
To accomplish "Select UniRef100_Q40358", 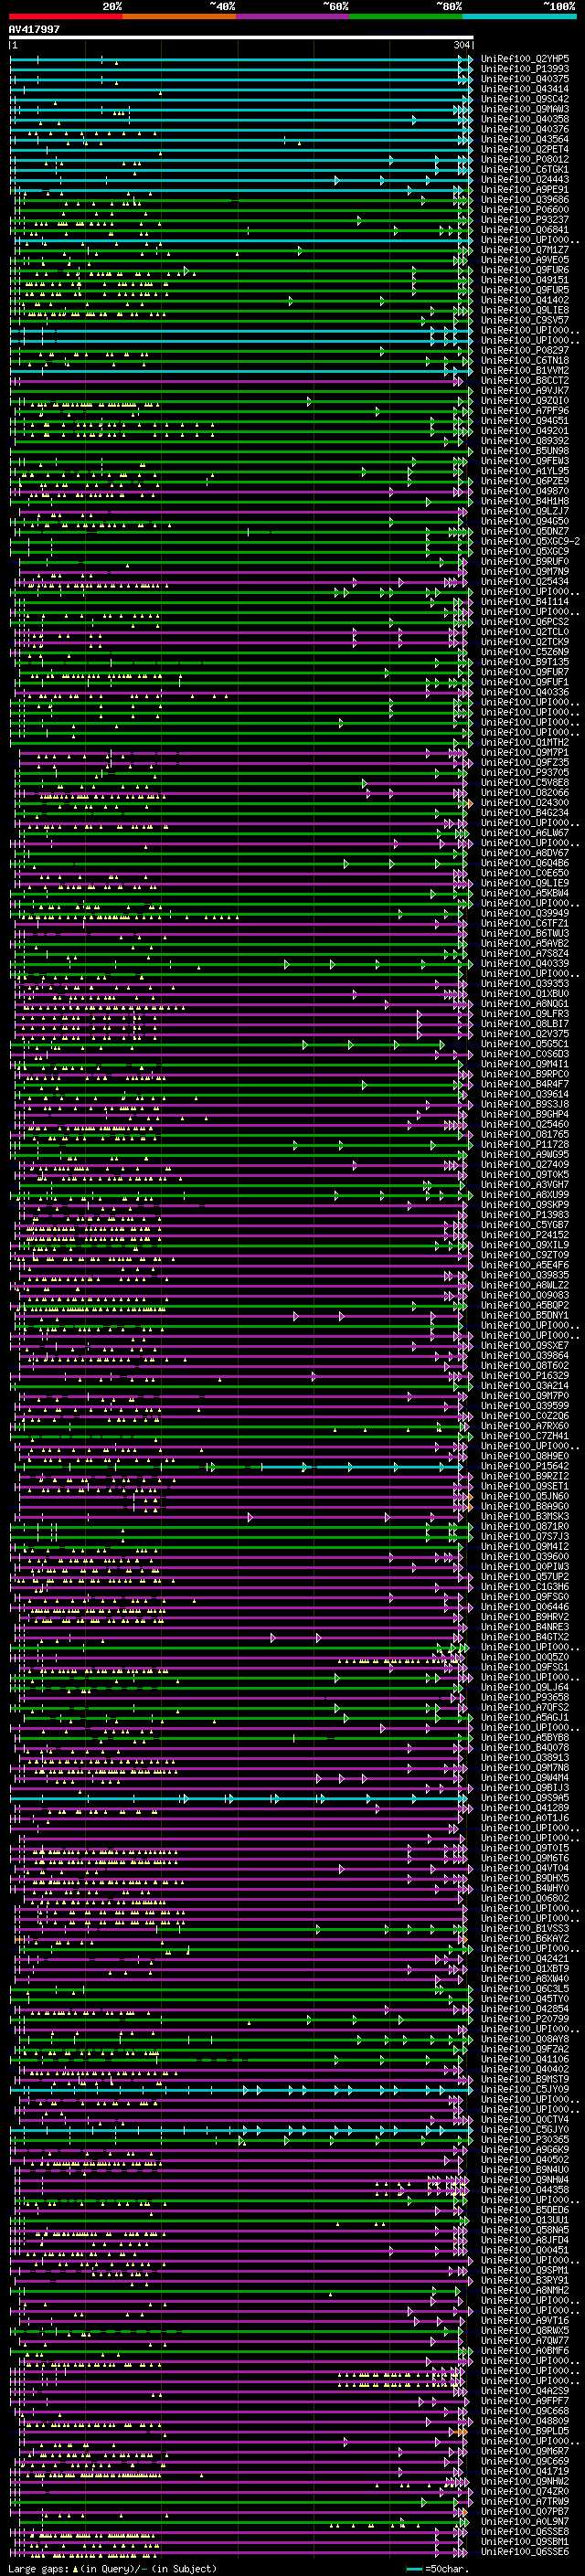I will (525, 119).
